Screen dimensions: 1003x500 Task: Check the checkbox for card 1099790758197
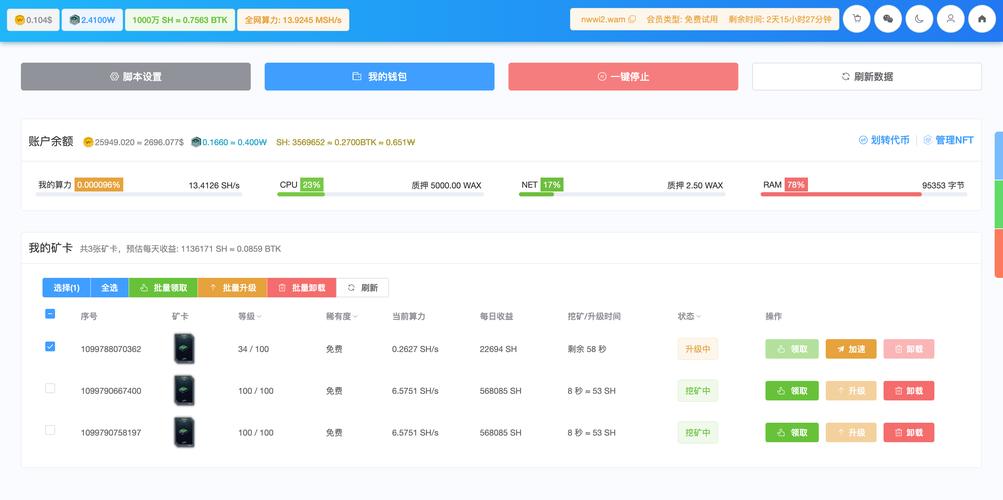[50, 430]
